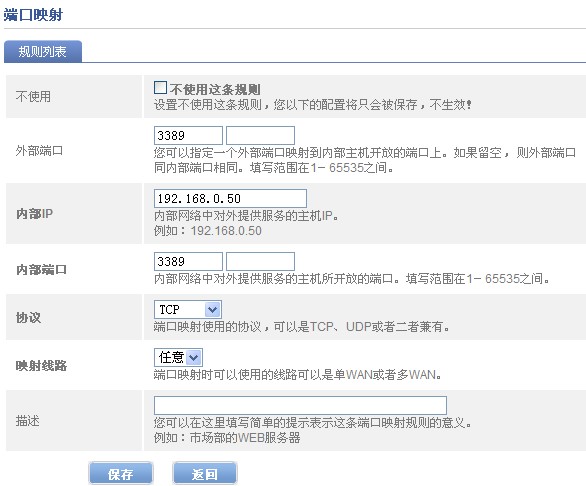
Task: Click the 端口映射 page heading
Action: pyautogui.click(x=33, y=15)
